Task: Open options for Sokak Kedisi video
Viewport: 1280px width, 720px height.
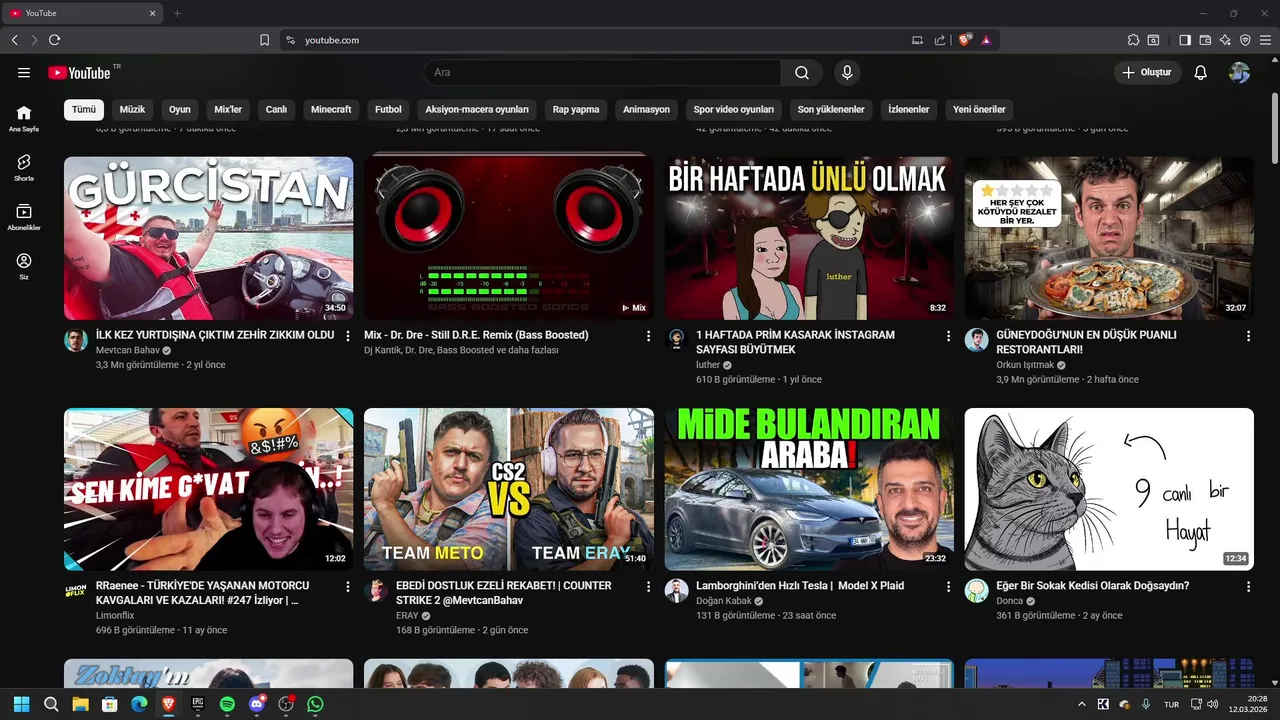Action: point(1248,586)
